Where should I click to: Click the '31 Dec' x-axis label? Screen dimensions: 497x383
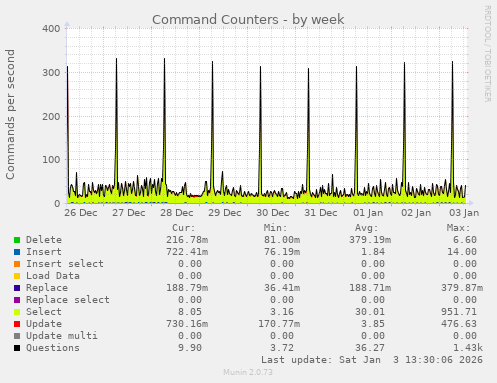tap(321, 213)
